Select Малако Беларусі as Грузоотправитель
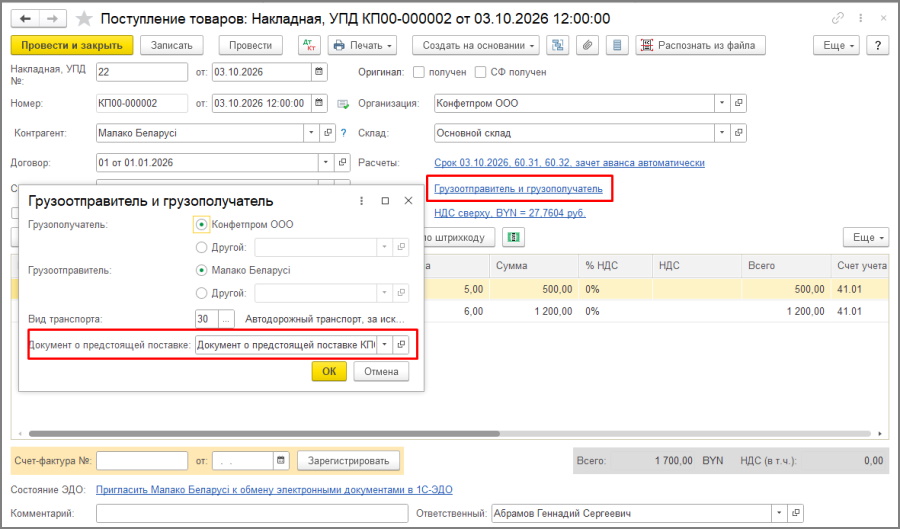Viewport: 900px width, 529px height. pos(201,270)
